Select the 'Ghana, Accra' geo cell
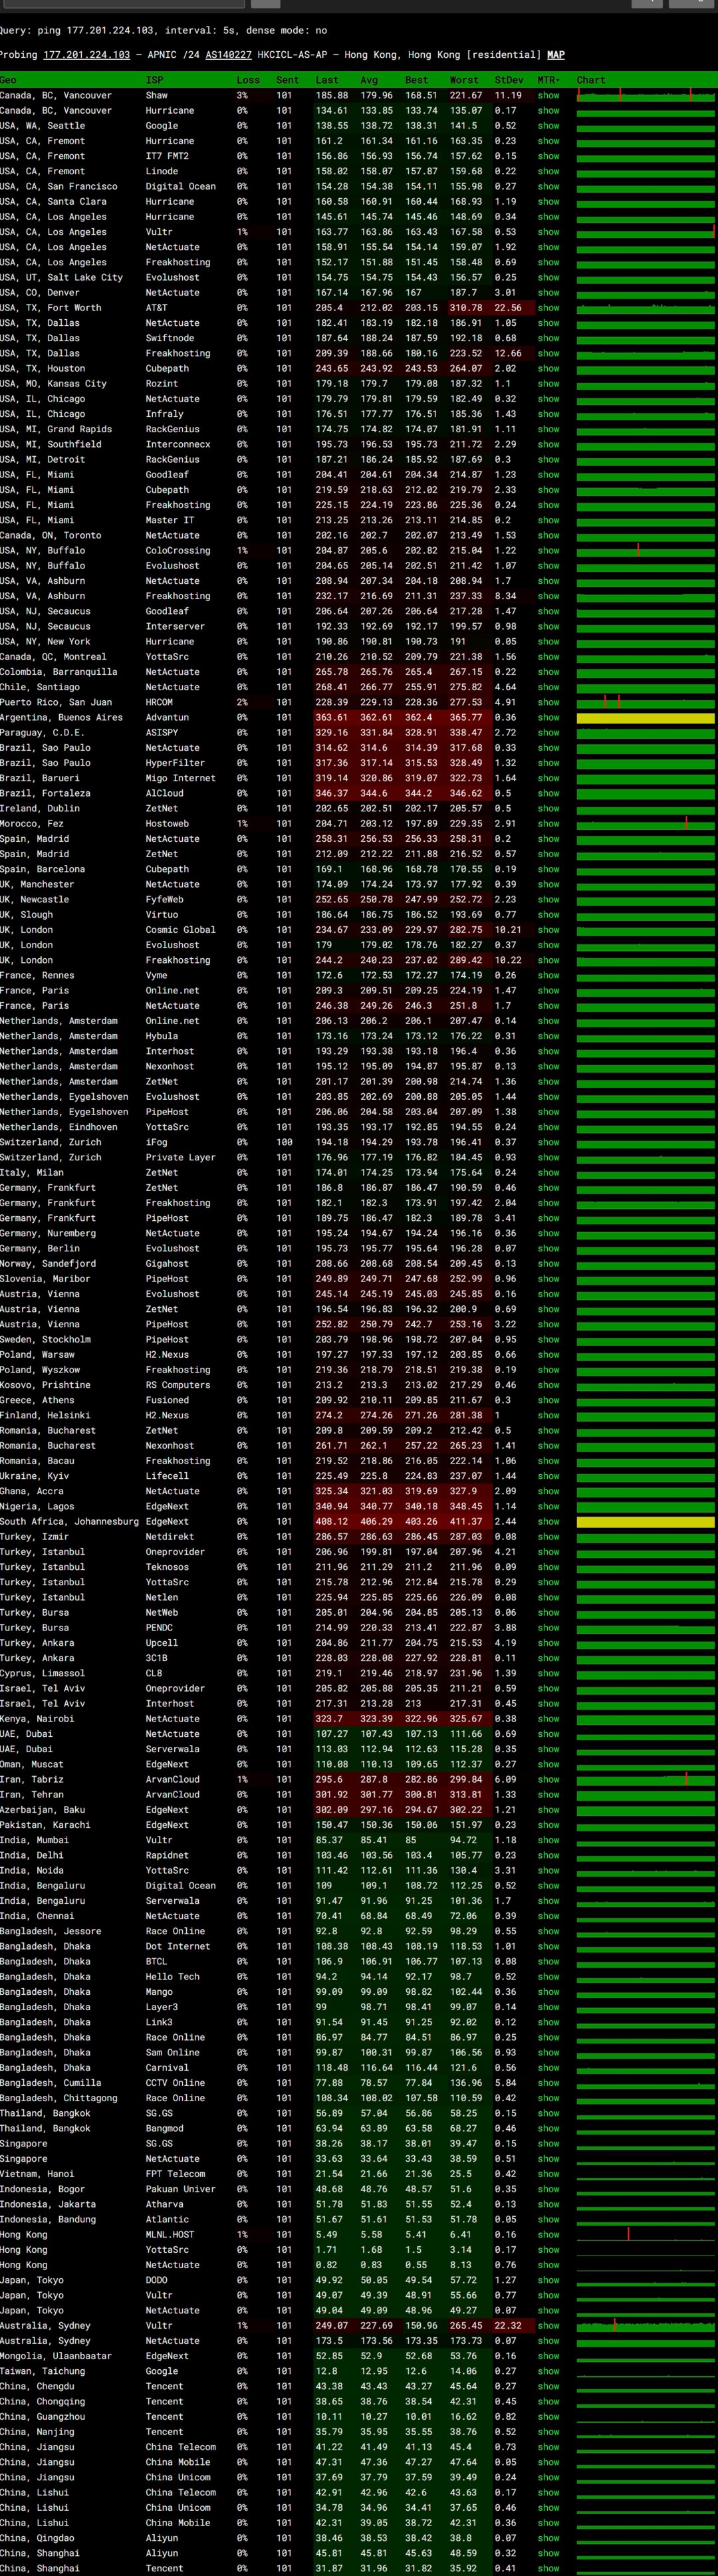The image size is (718, 2576). [33, 1491]
